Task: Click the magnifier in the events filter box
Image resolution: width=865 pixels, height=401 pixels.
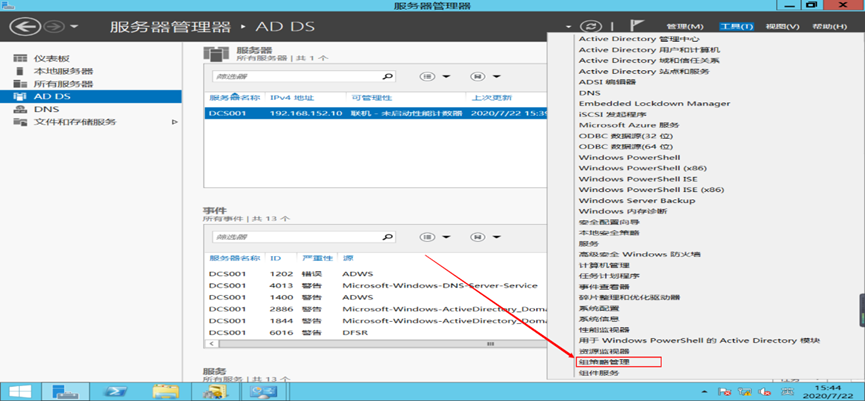Action: (x=388, y=237)
